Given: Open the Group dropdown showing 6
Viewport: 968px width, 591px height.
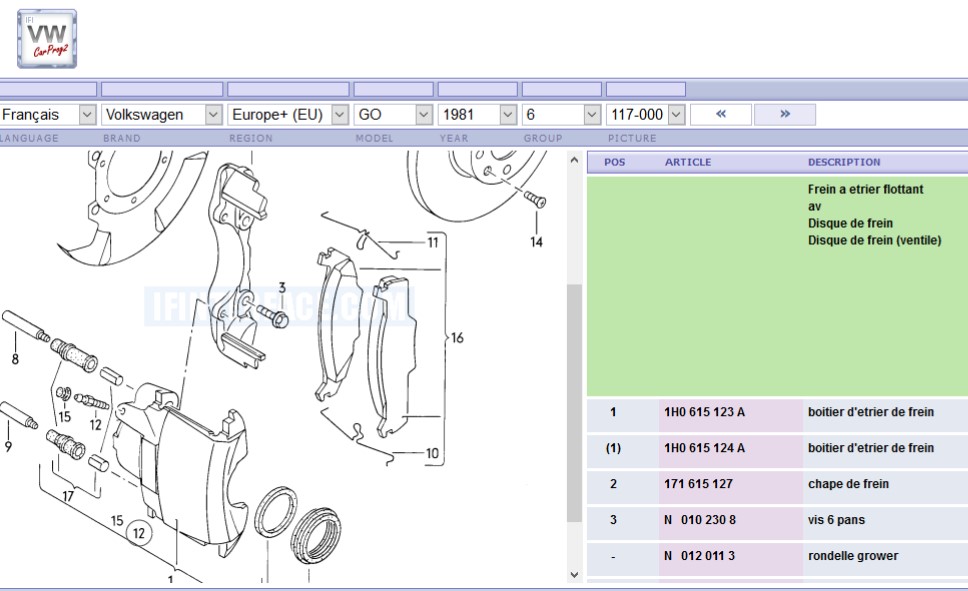Looking at the screenshot, I should (562, 114).
